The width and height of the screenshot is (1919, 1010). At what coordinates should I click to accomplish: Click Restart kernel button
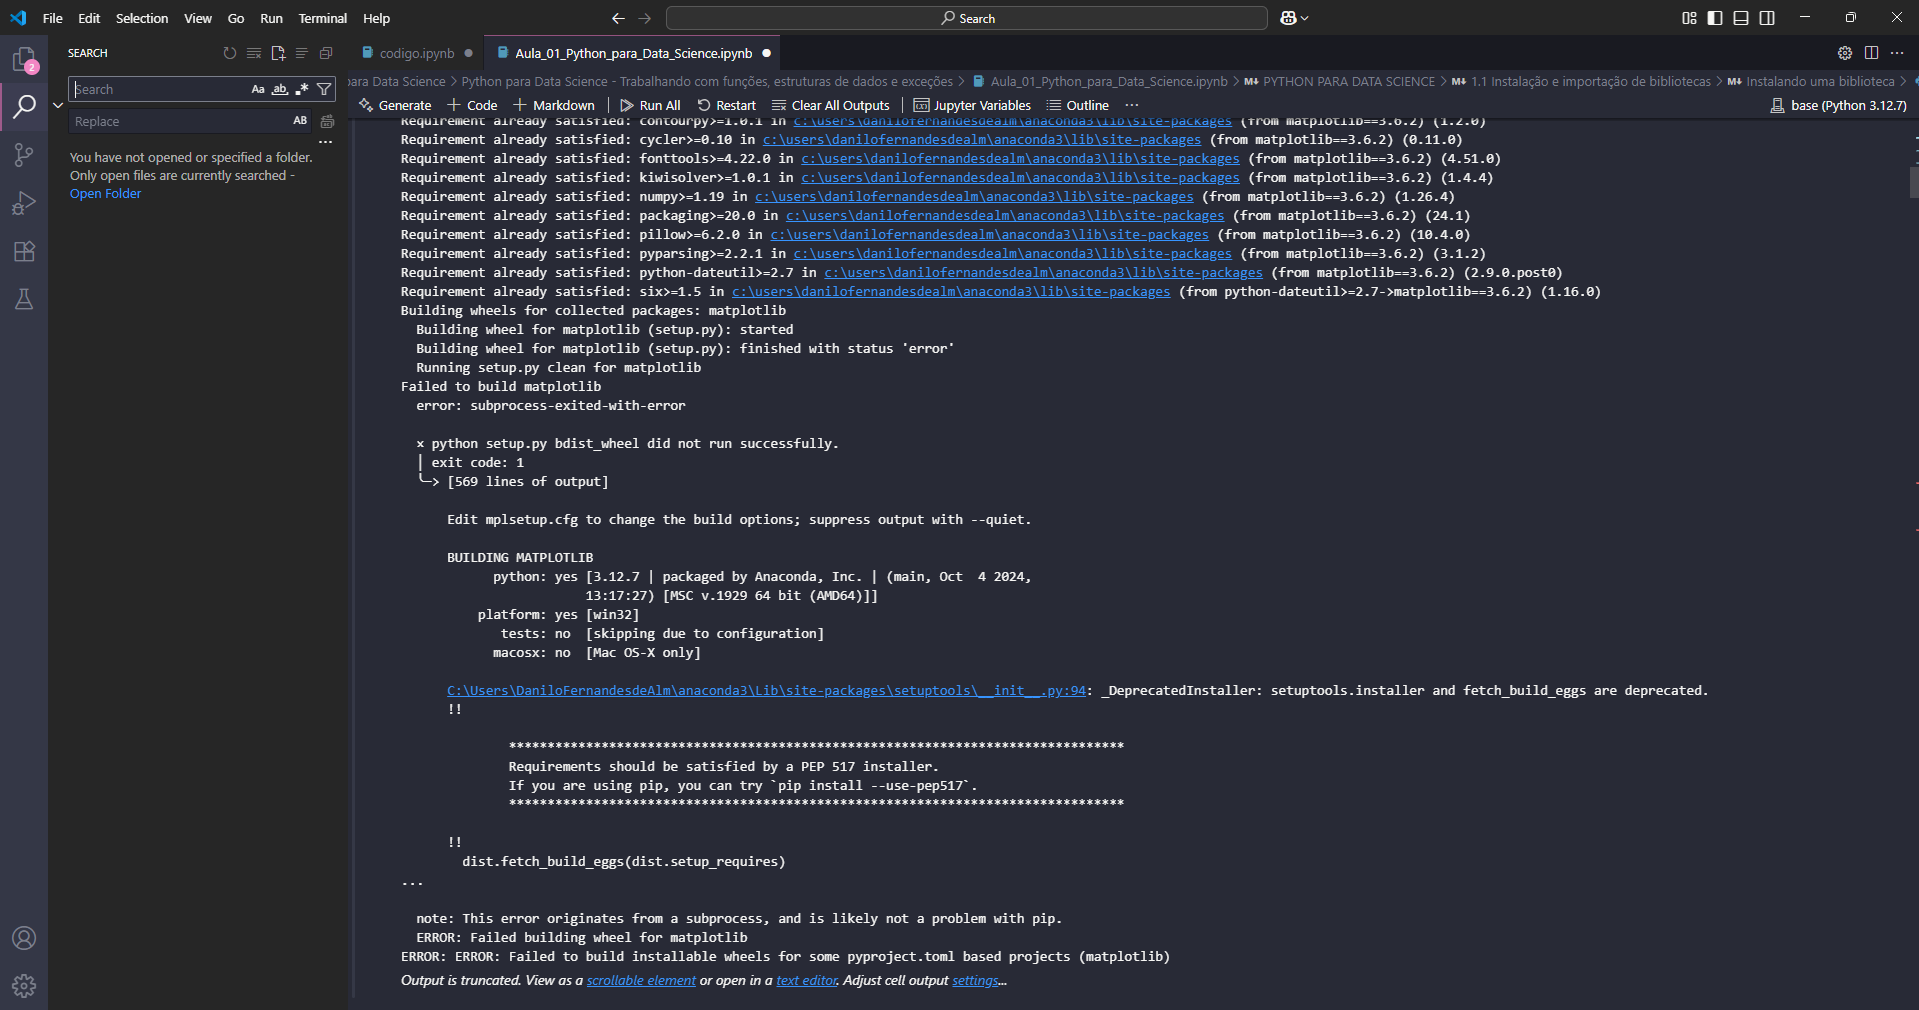click(x=727, y=105)
